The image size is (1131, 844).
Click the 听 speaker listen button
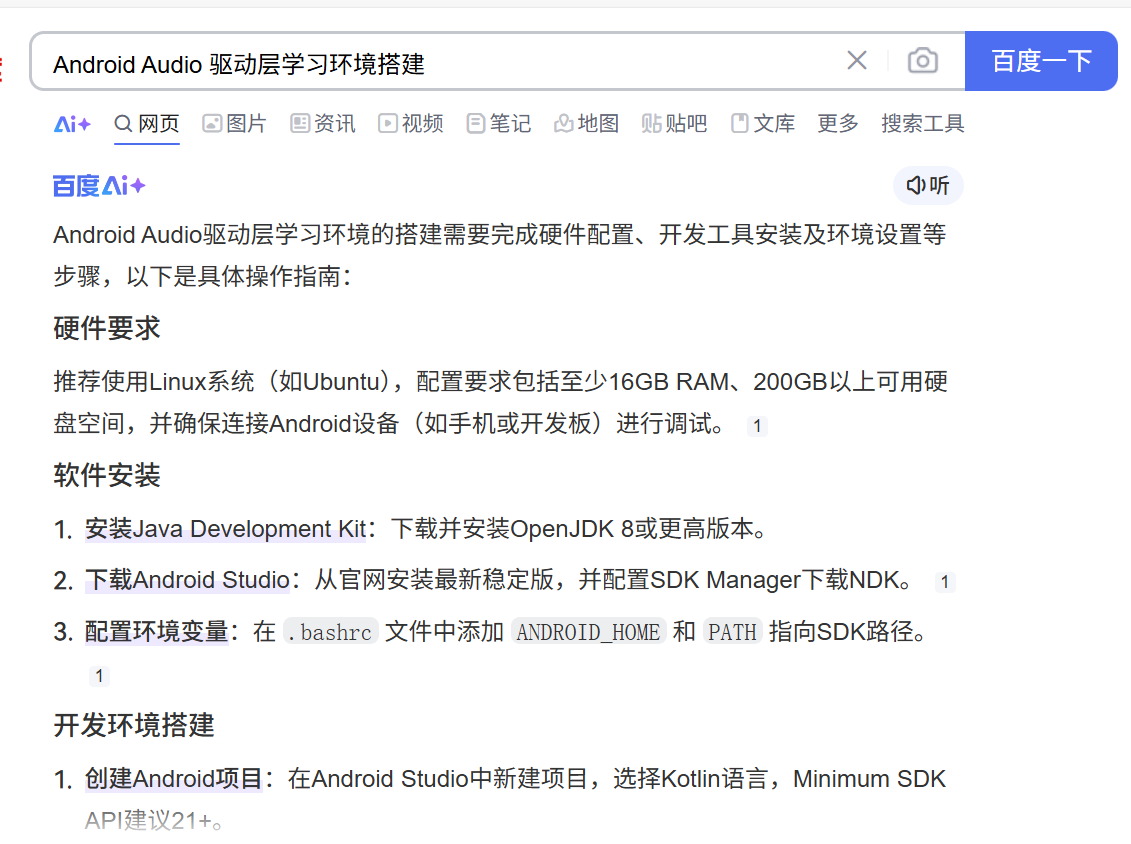point(928,186)
